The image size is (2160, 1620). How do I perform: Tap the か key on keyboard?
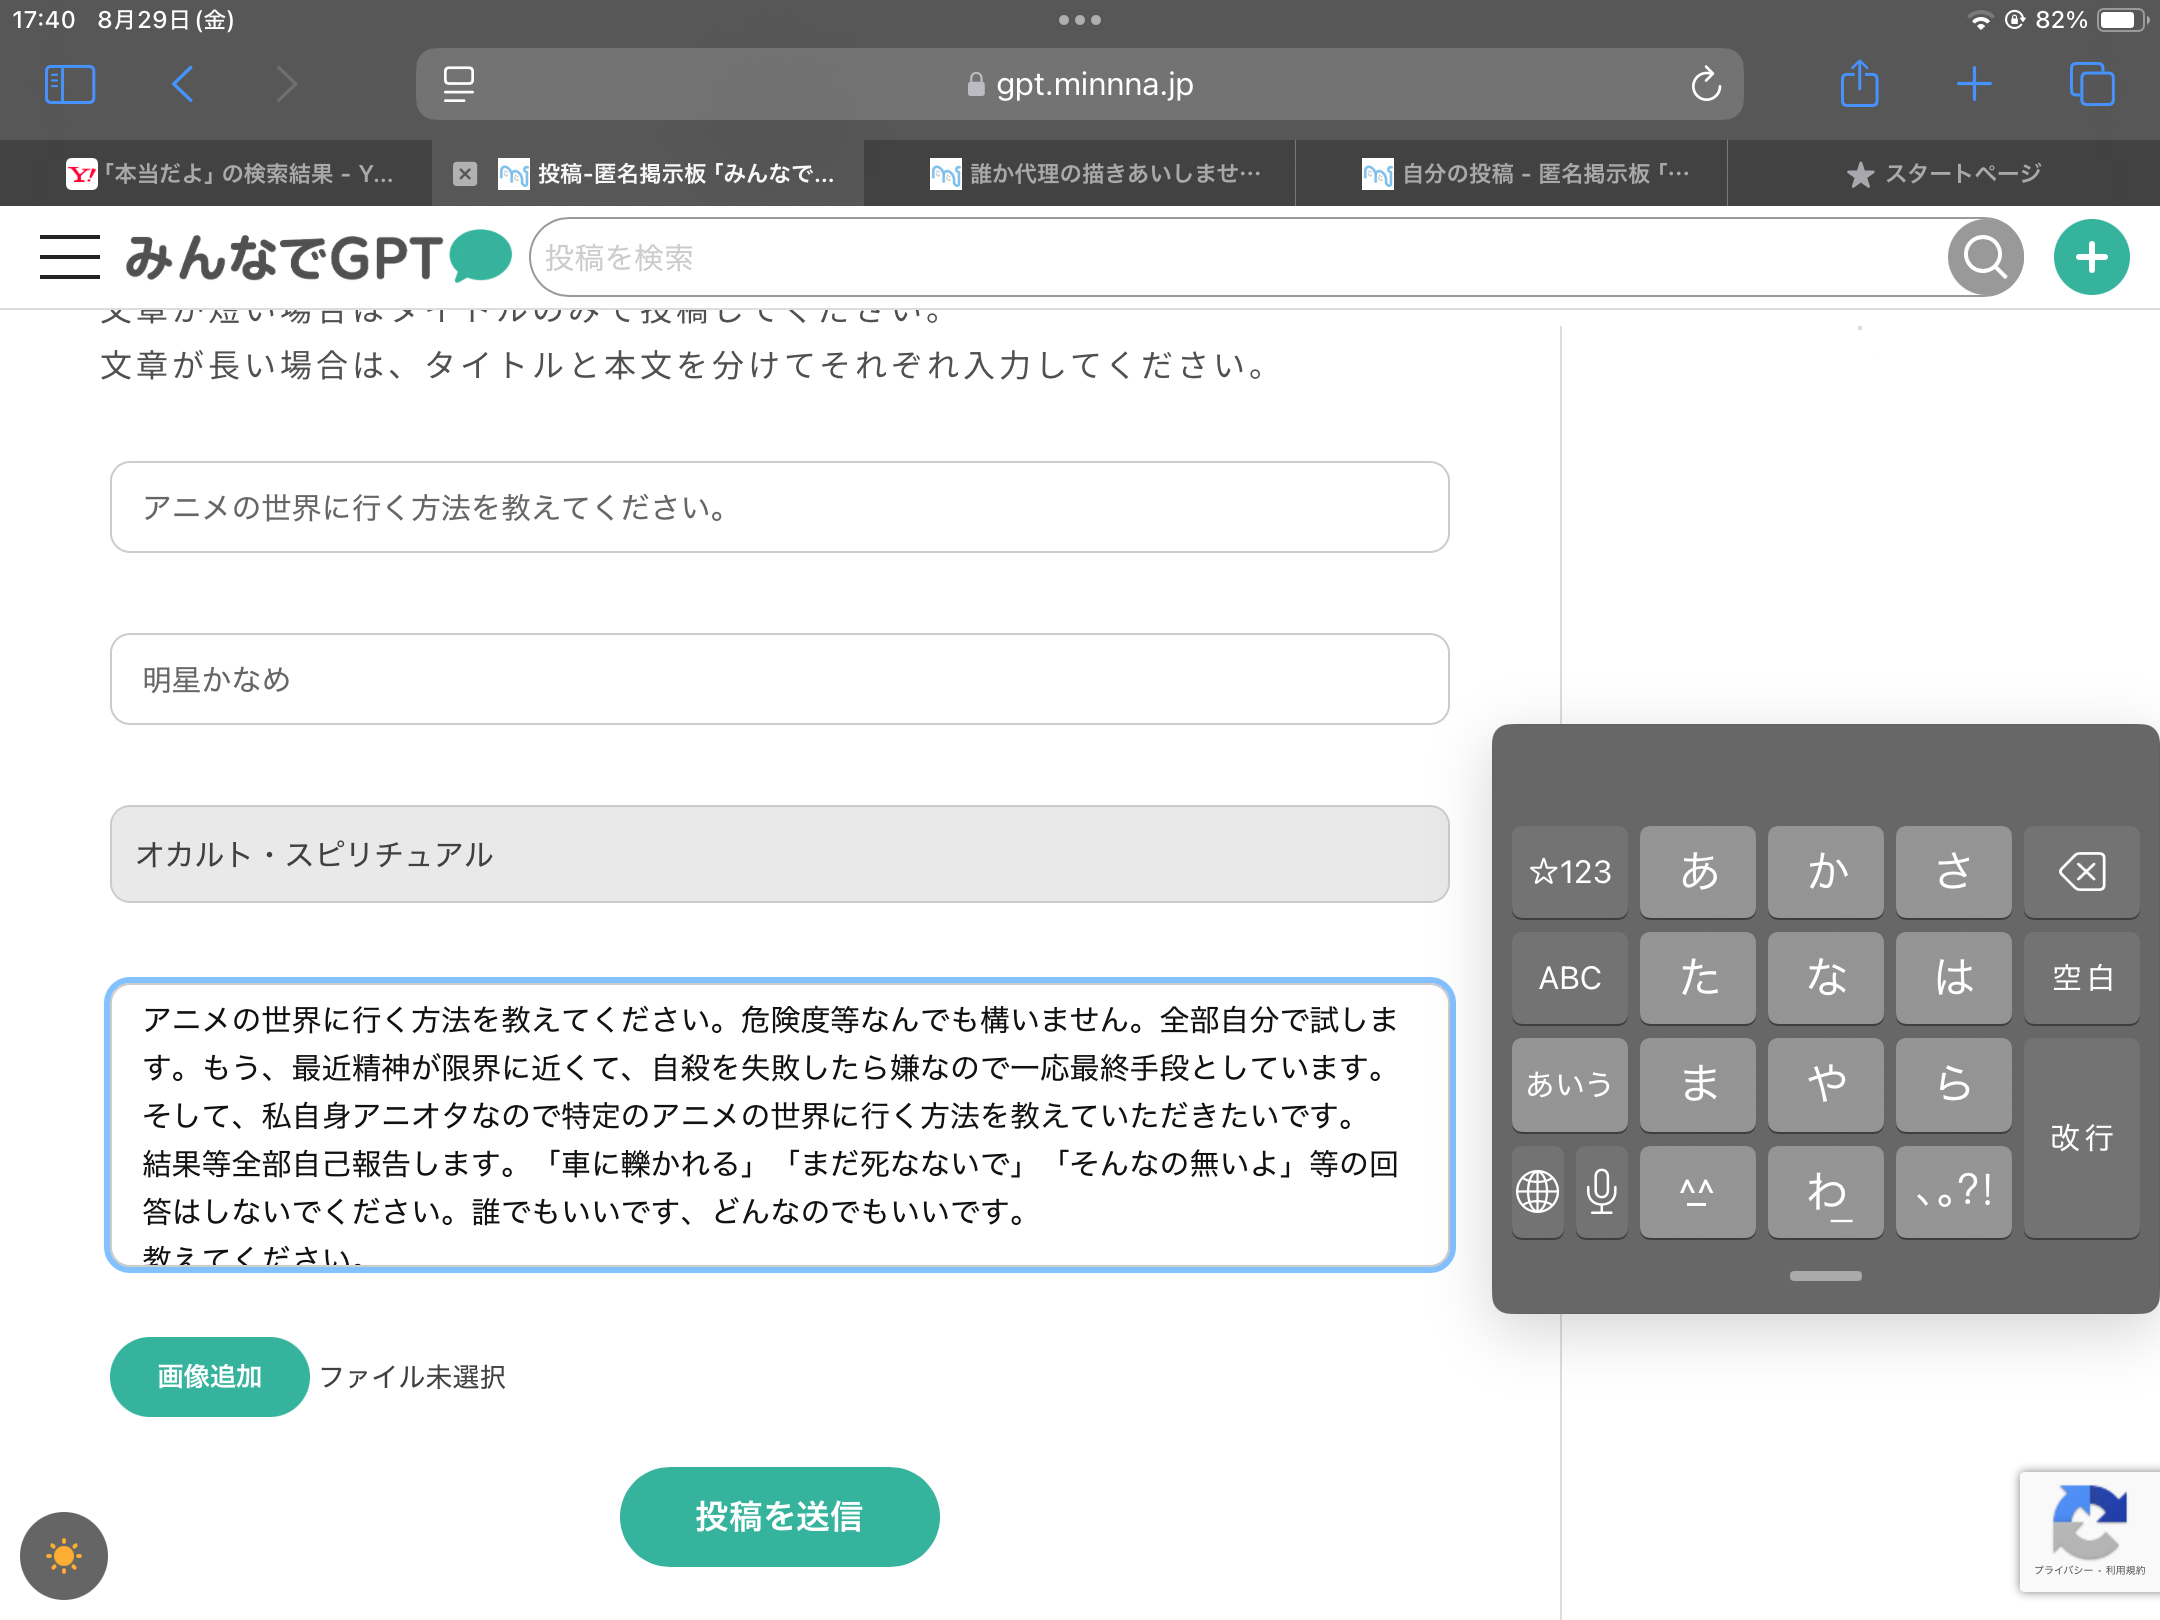tap(1826, 871)
